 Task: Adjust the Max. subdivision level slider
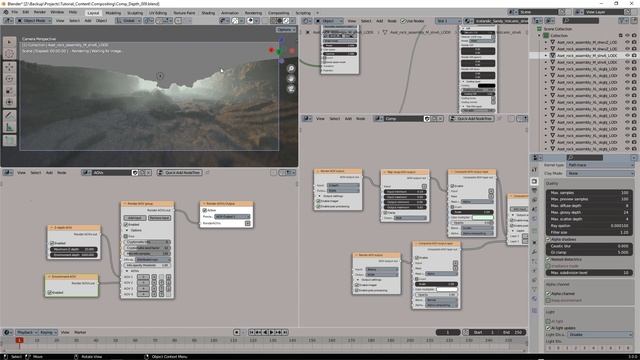(x=589, y=272)
